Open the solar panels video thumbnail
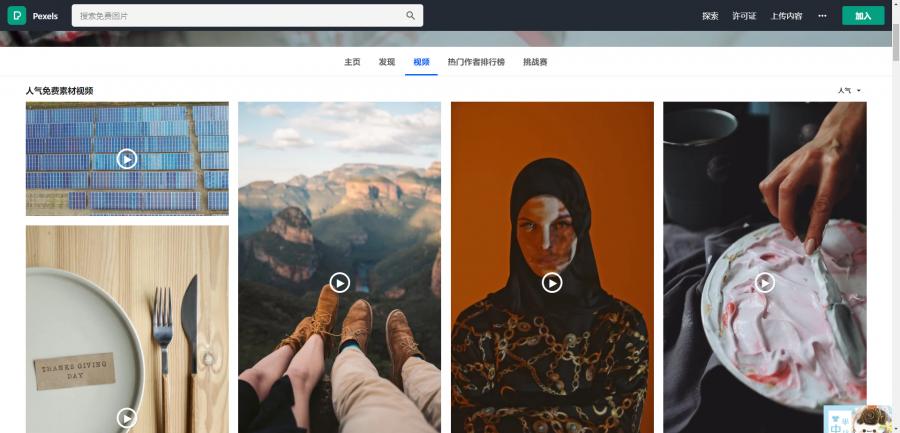900x433 pixels. click(127, 159)
